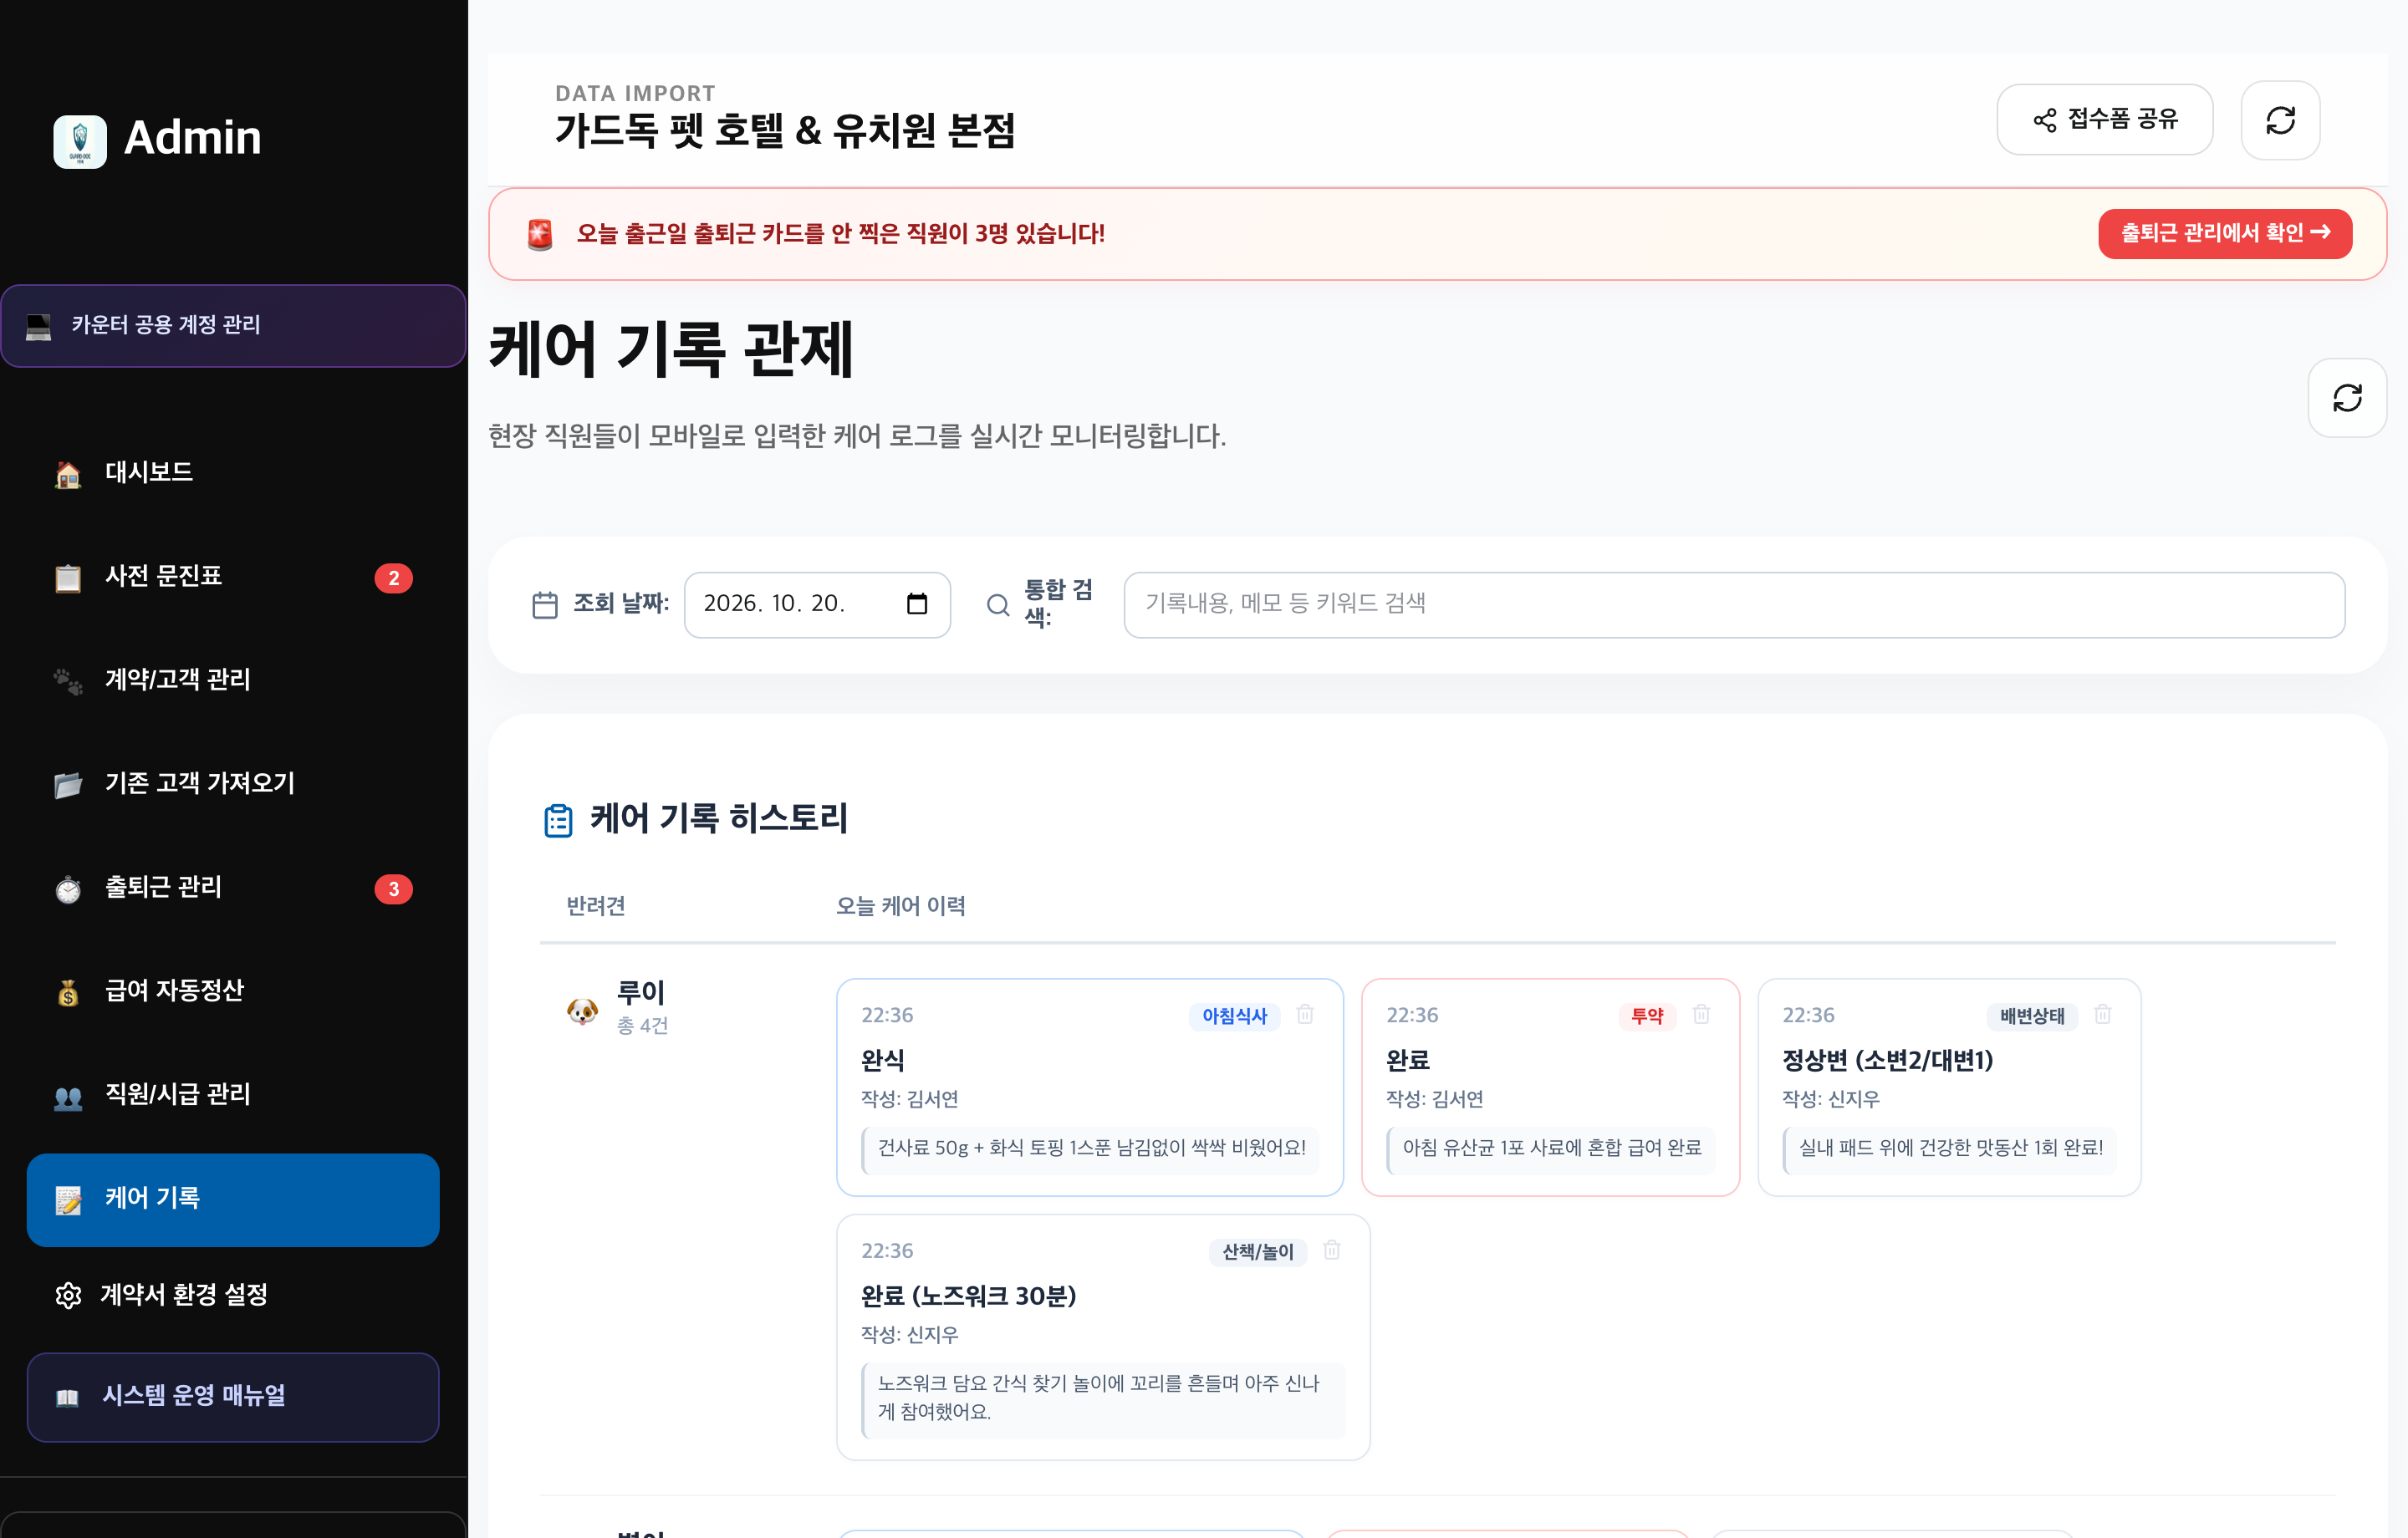This screenshot has width=2408, height=1538.
Task: Select 케어 기록 sidebar item
Action: tap(233, 1200)
